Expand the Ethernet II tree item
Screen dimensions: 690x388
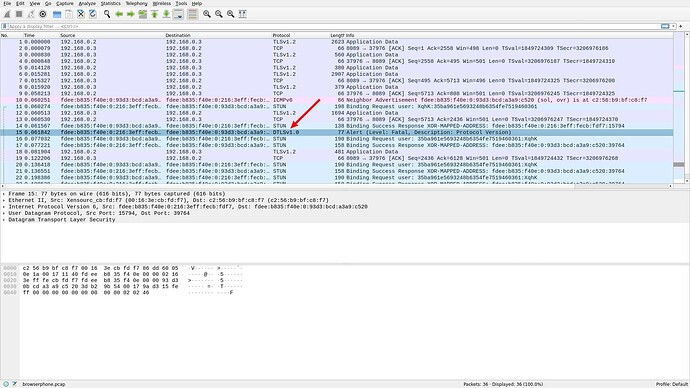pos(4,200)
